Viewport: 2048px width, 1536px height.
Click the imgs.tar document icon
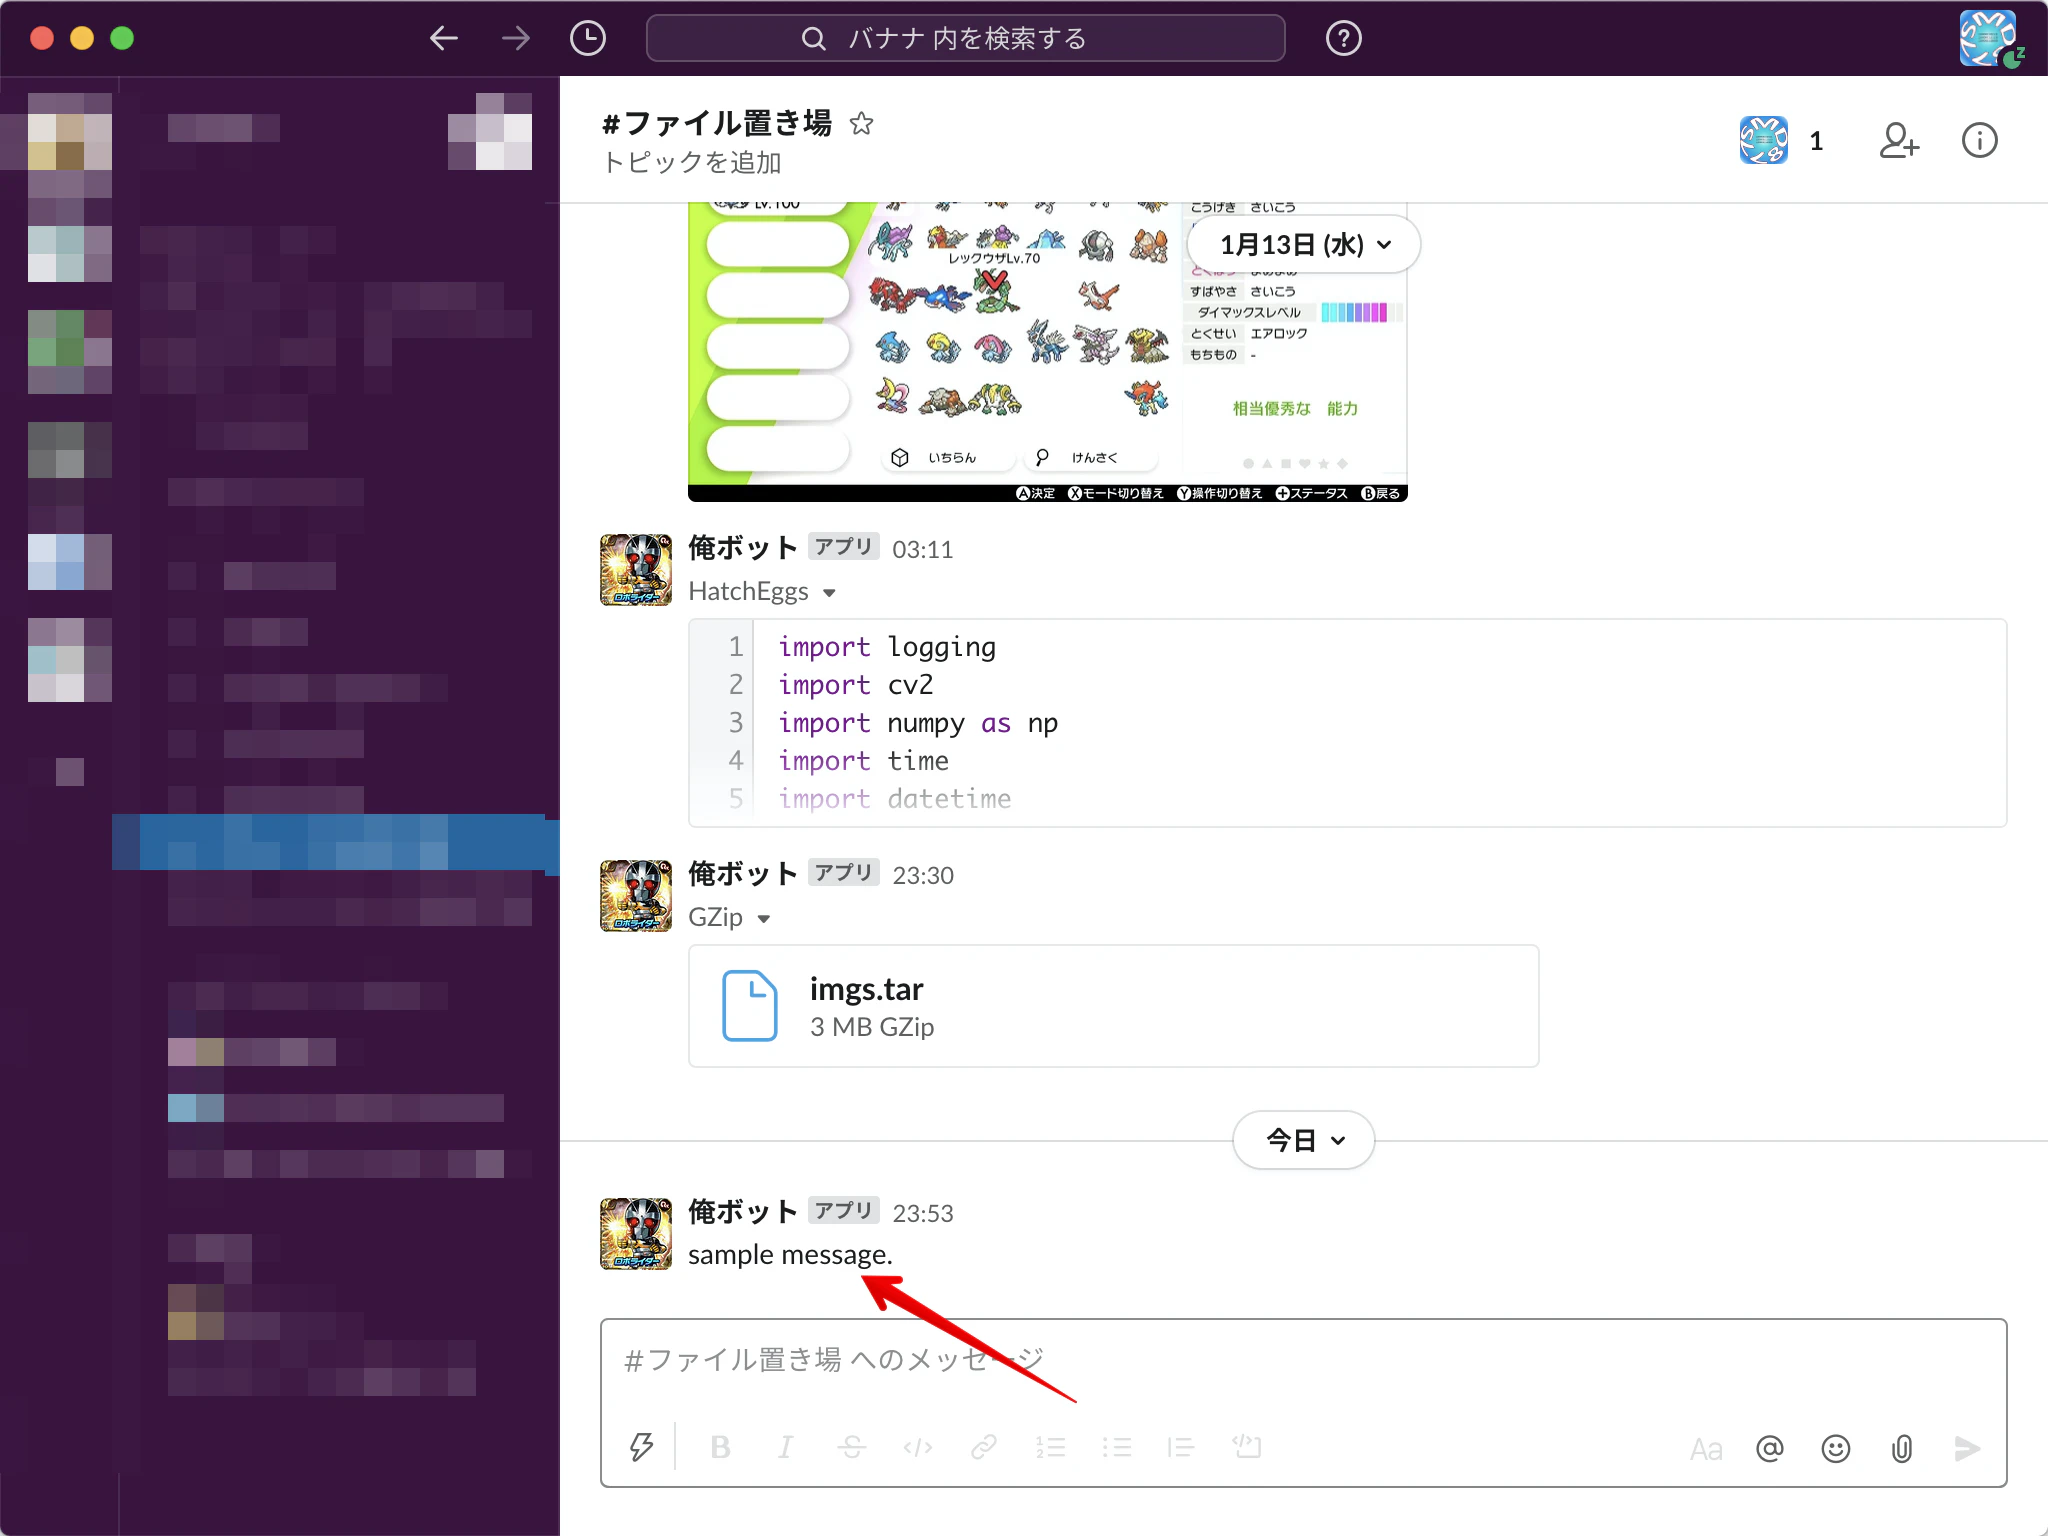point(749,1006)
